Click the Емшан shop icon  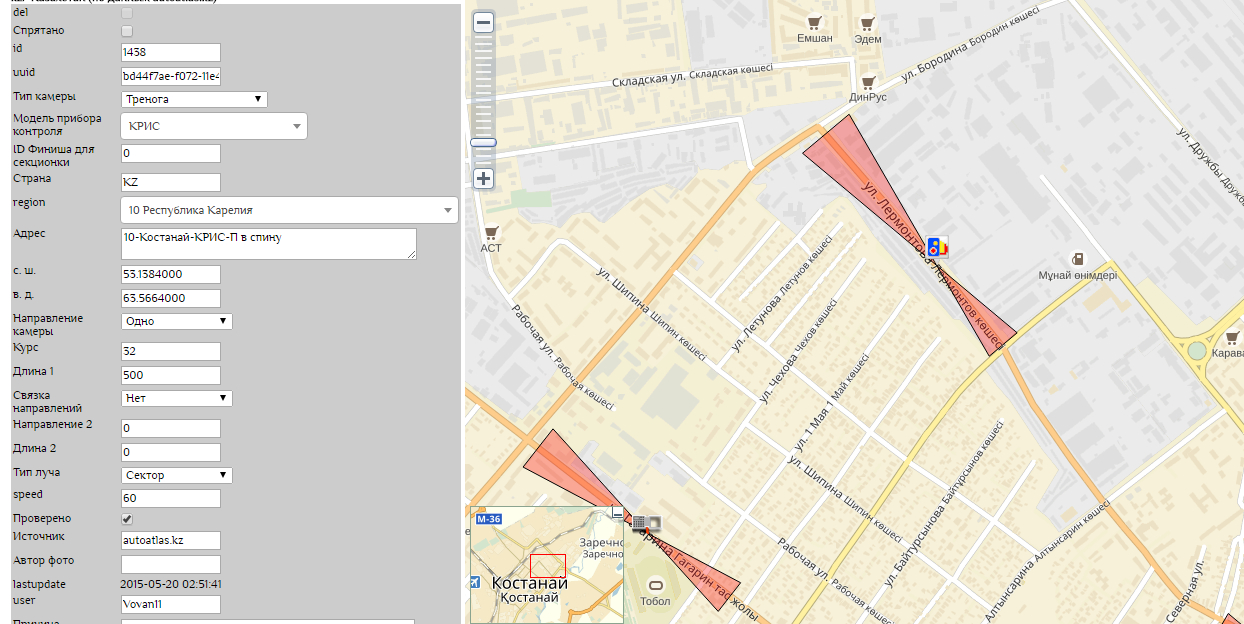814,22
